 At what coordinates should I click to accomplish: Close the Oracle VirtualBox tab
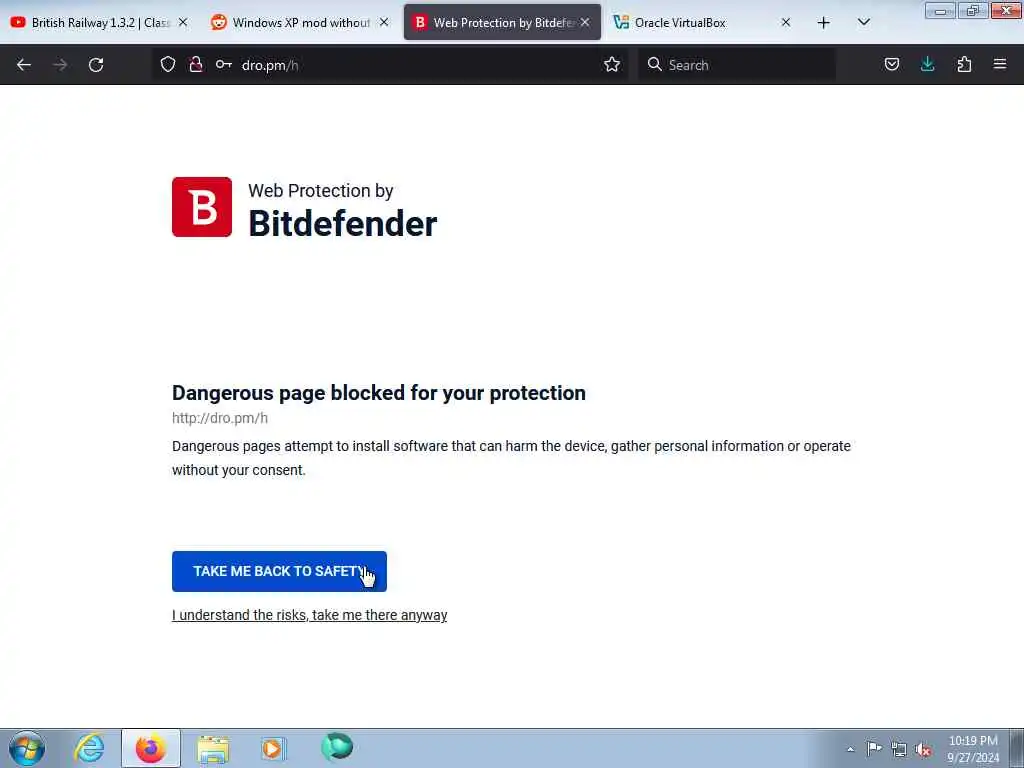(x=786, y=22)
